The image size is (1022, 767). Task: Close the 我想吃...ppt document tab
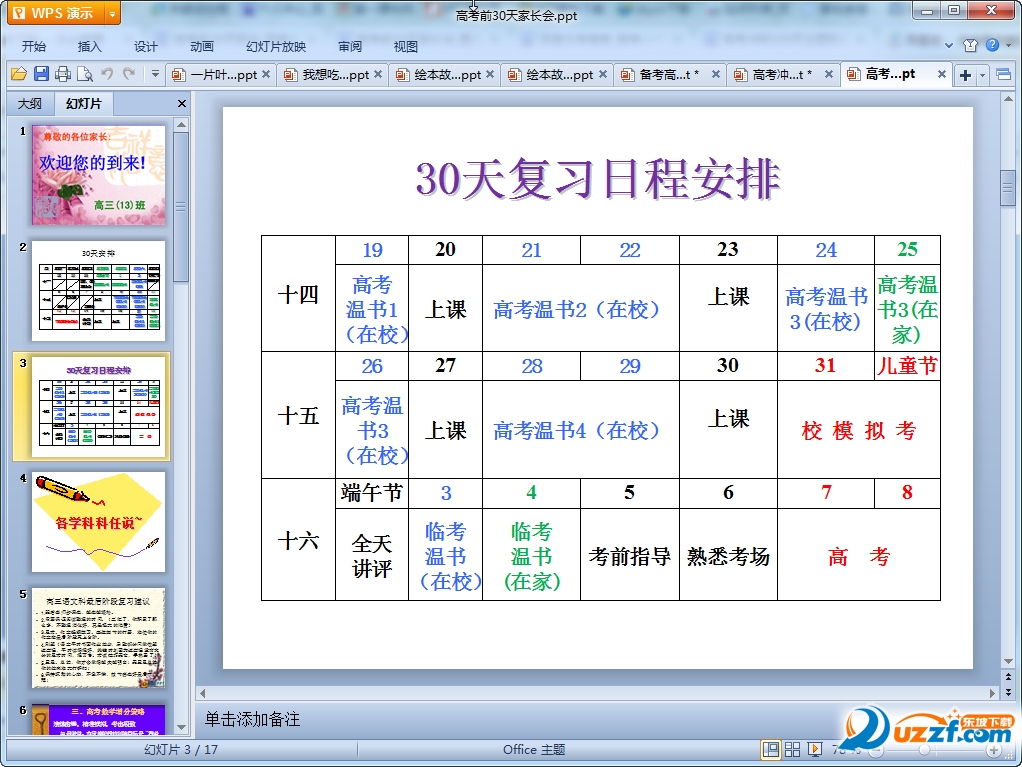pos(377,74)
